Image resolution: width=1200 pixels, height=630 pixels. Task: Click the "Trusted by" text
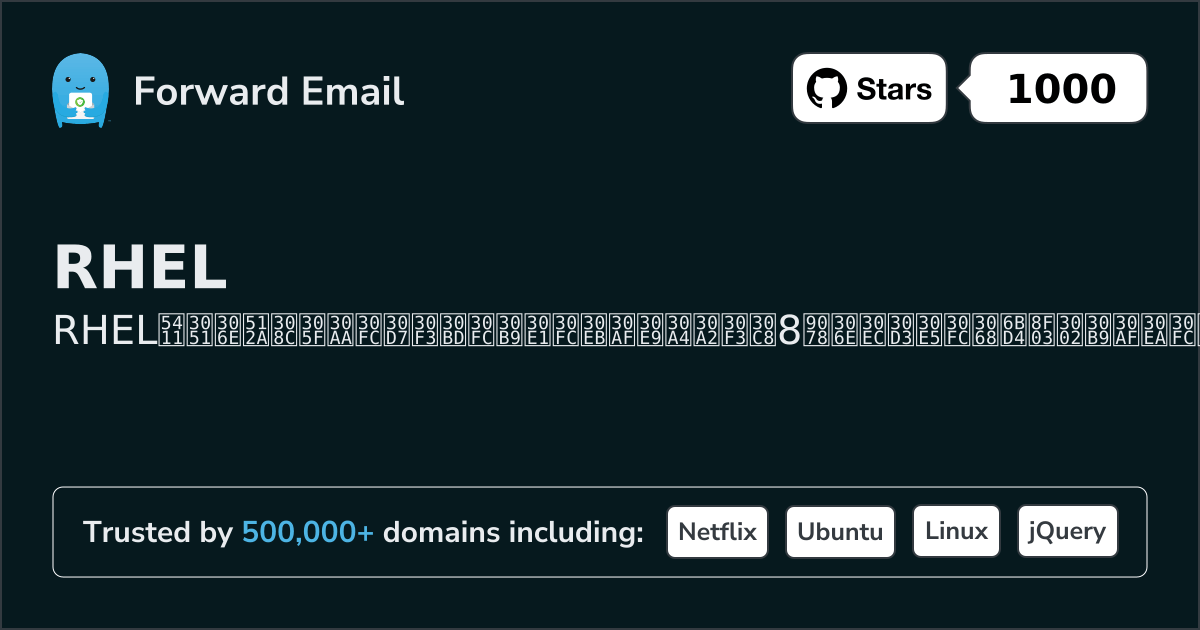click(157, 533)
